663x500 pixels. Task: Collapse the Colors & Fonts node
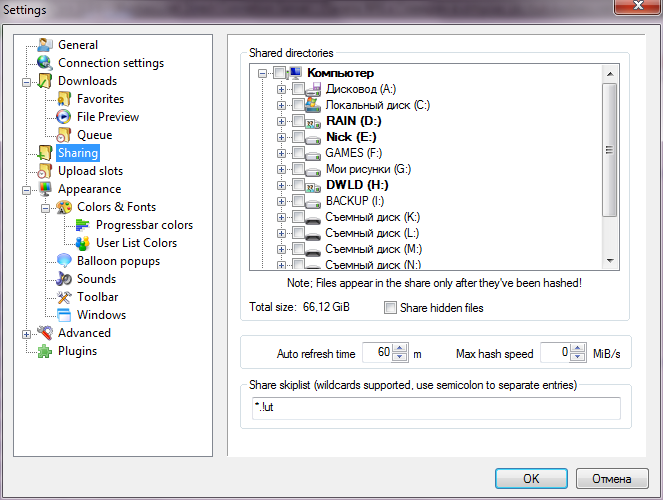(x=45, y=208)
